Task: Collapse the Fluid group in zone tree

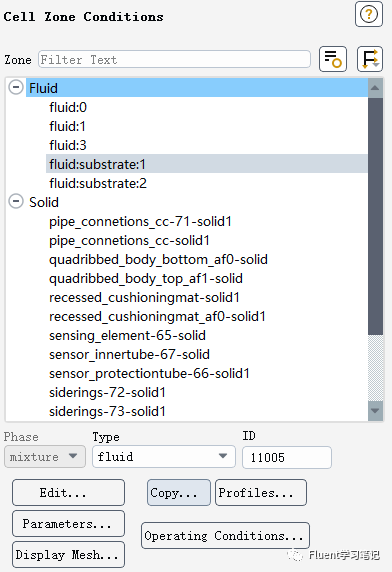Action: [16, 88]
